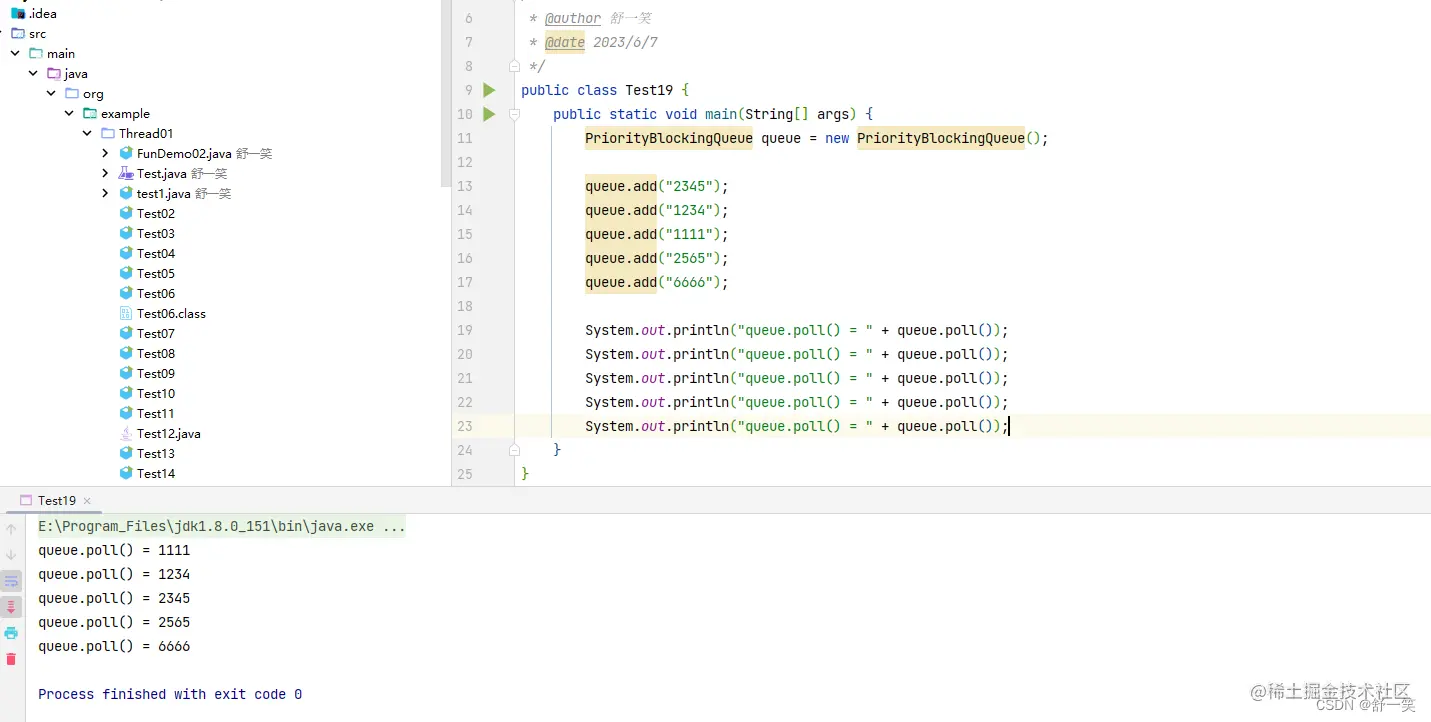Screen dimensions: 1431x722
Task: Open Test09 in project tree
Action: tap(156, 373)
